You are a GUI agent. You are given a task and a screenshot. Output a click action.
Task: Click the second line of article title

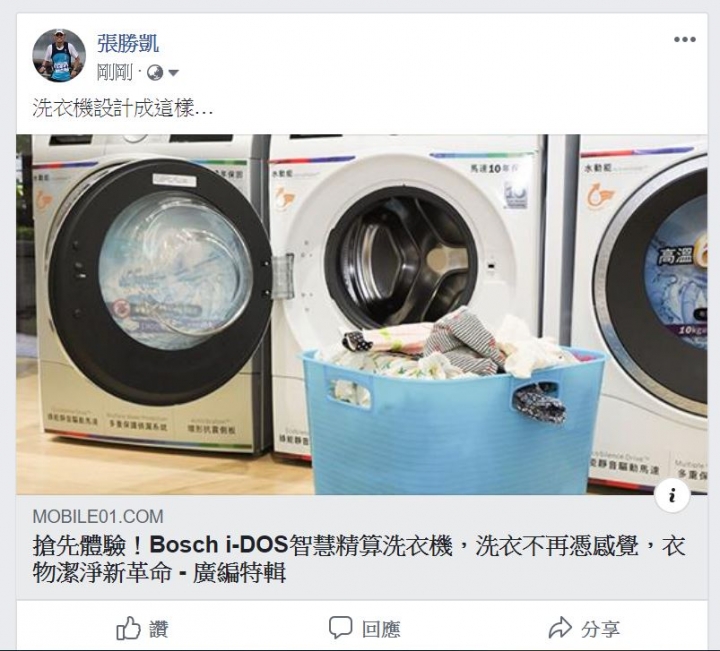(159, 573)
